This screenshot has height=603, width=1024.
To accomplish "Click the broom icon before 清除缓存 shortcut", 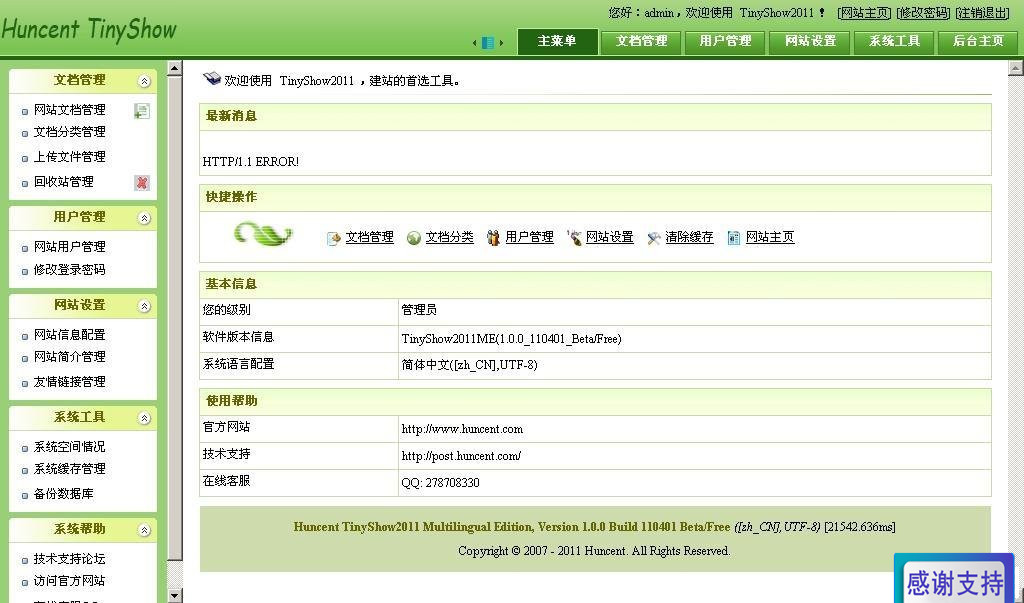I will coord(654,238).
